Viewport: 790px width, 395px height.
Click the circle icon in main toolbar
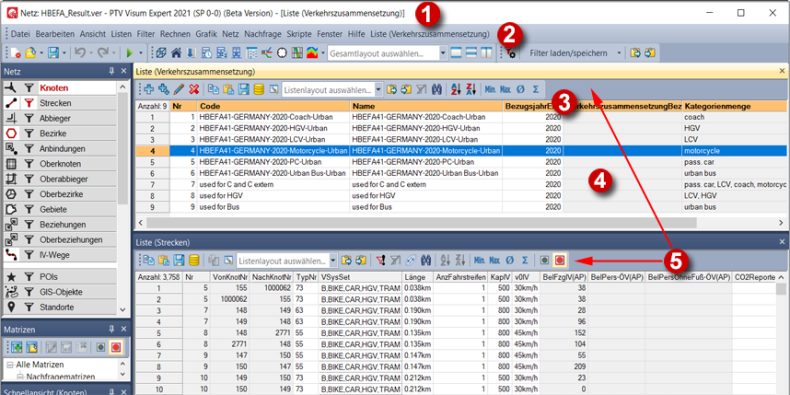pyautogui.click(x=282, y=52)
